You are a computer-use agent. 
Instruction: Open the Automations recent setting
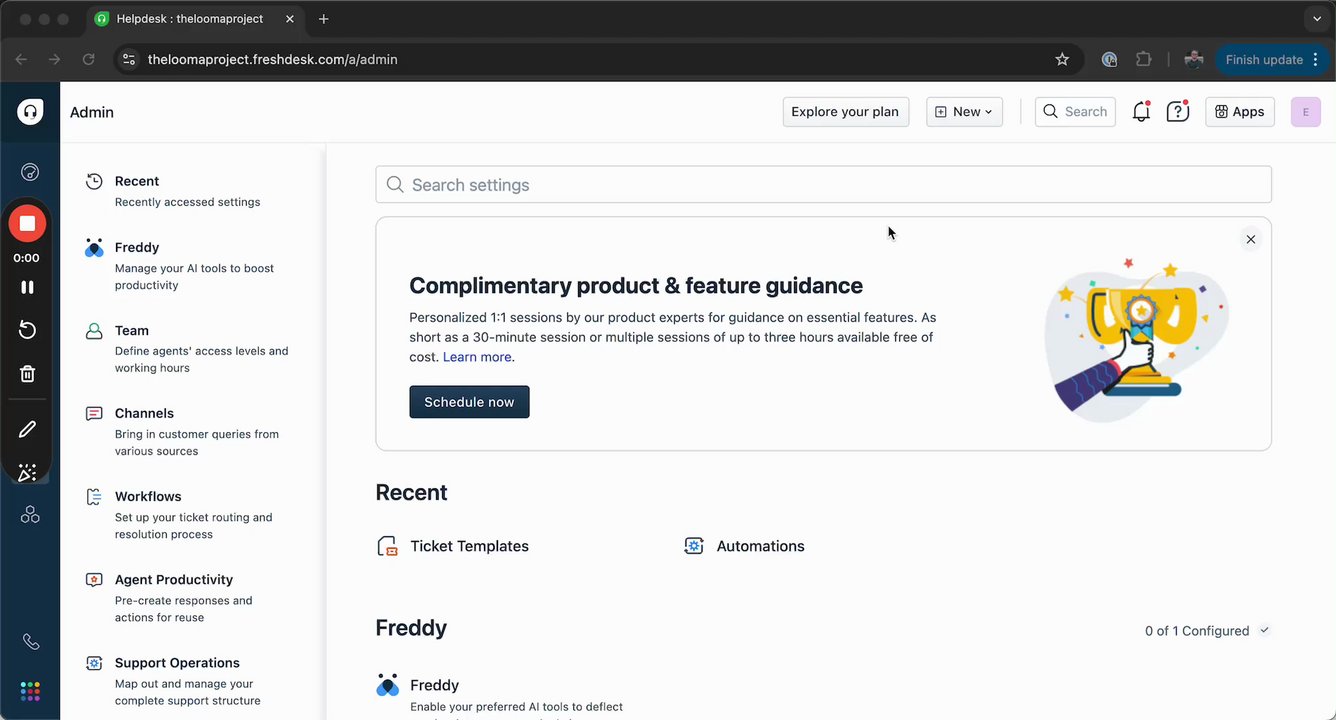tap(759, 546)
